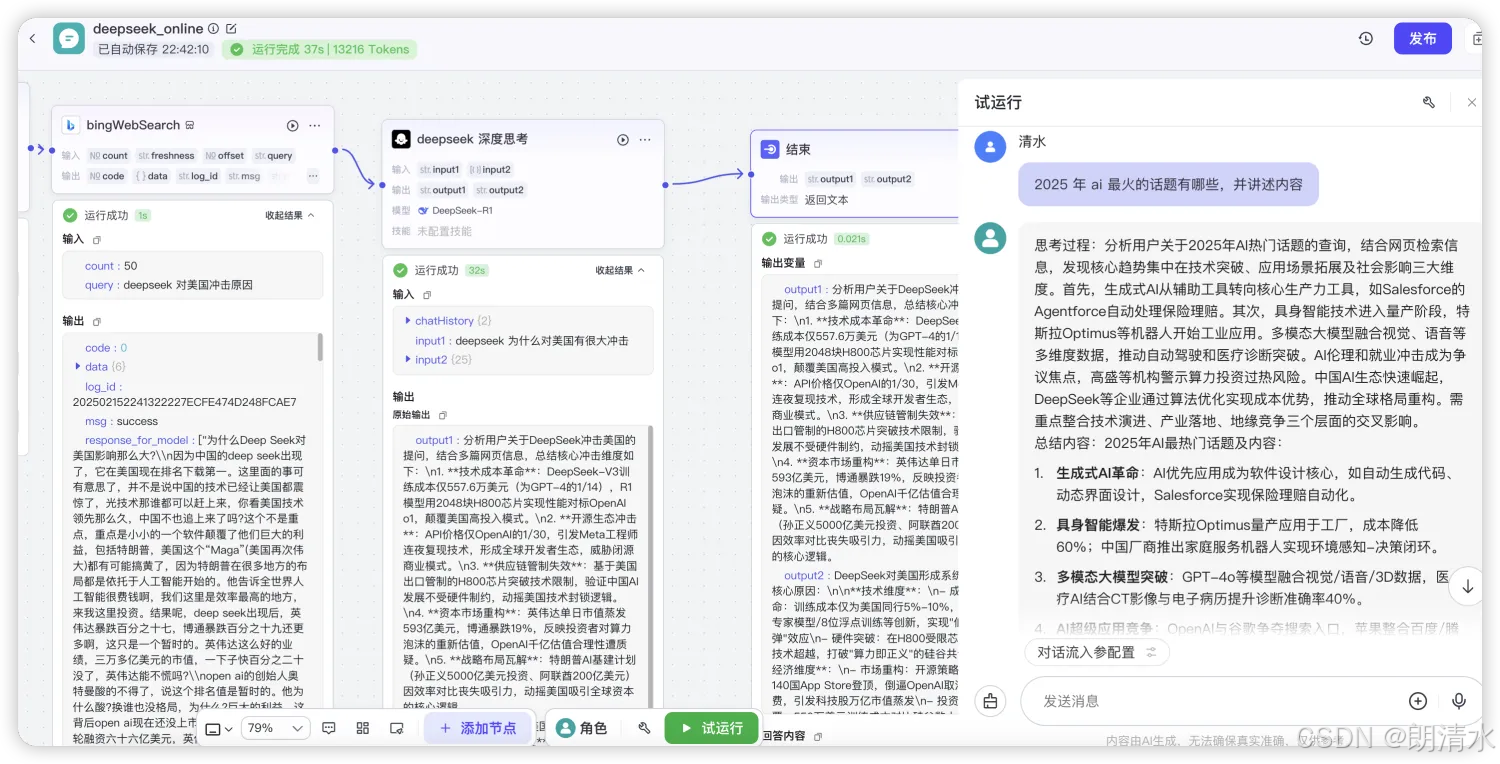Screen dimensions: 1500x764
Task: Click the 结束 end node icon
Action: coord(770,149)
